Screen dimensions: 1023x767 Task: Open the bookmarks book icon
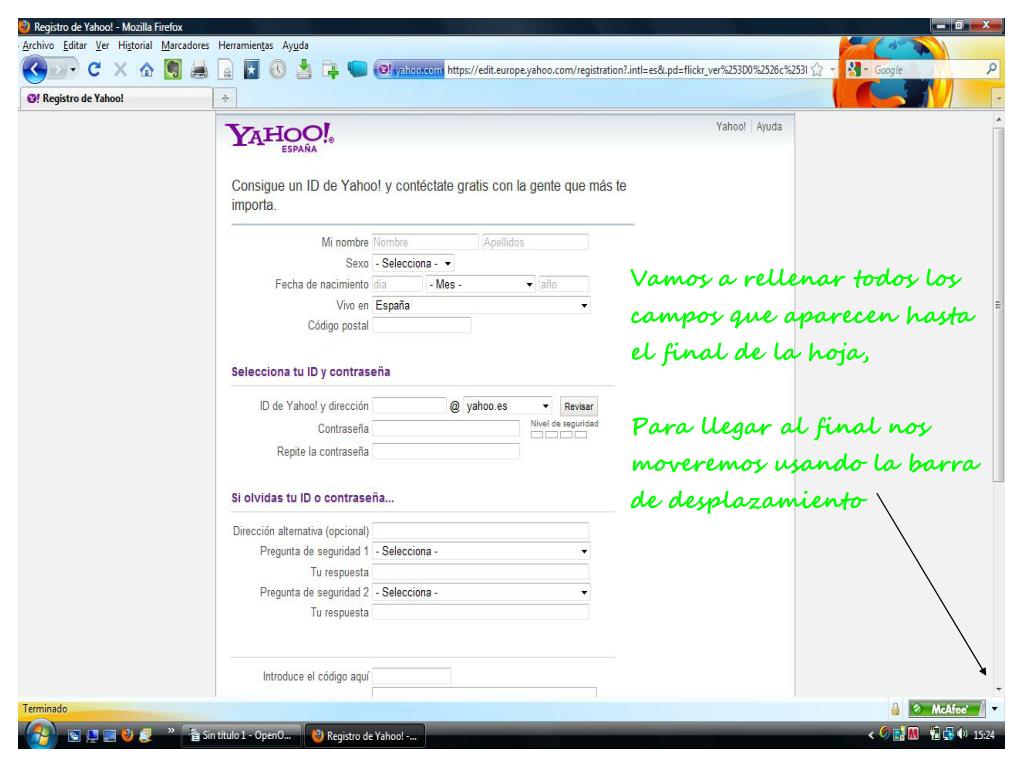(x=252, y=69)
